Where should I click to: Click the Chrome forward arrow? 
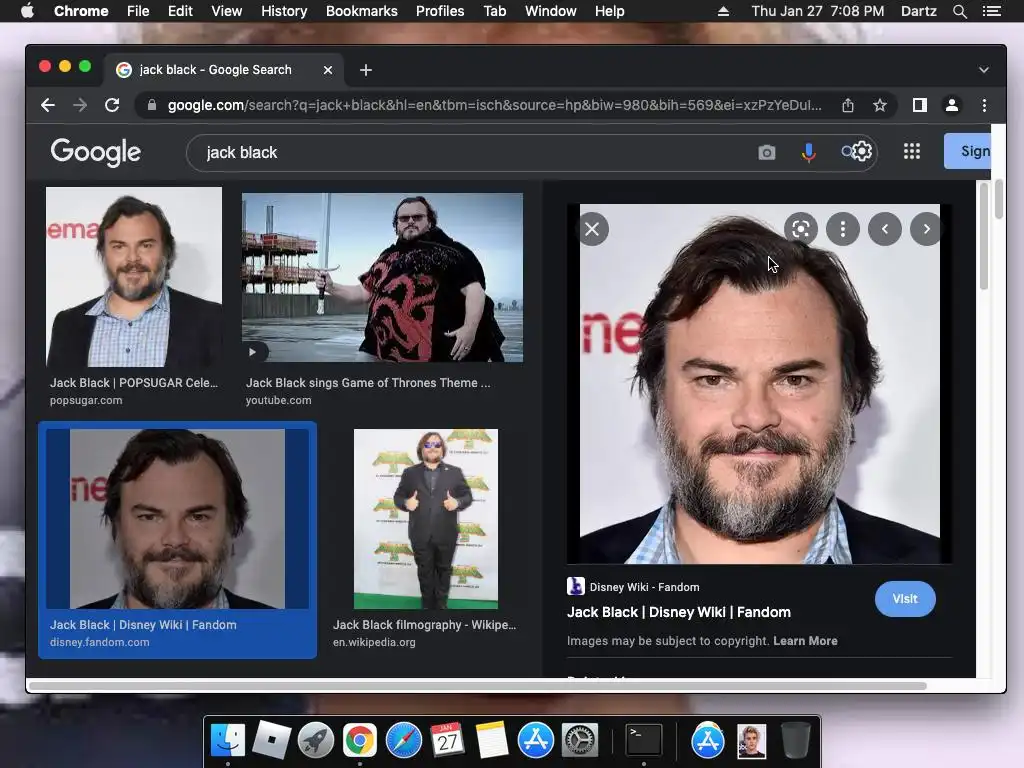[x=80, y=105]
